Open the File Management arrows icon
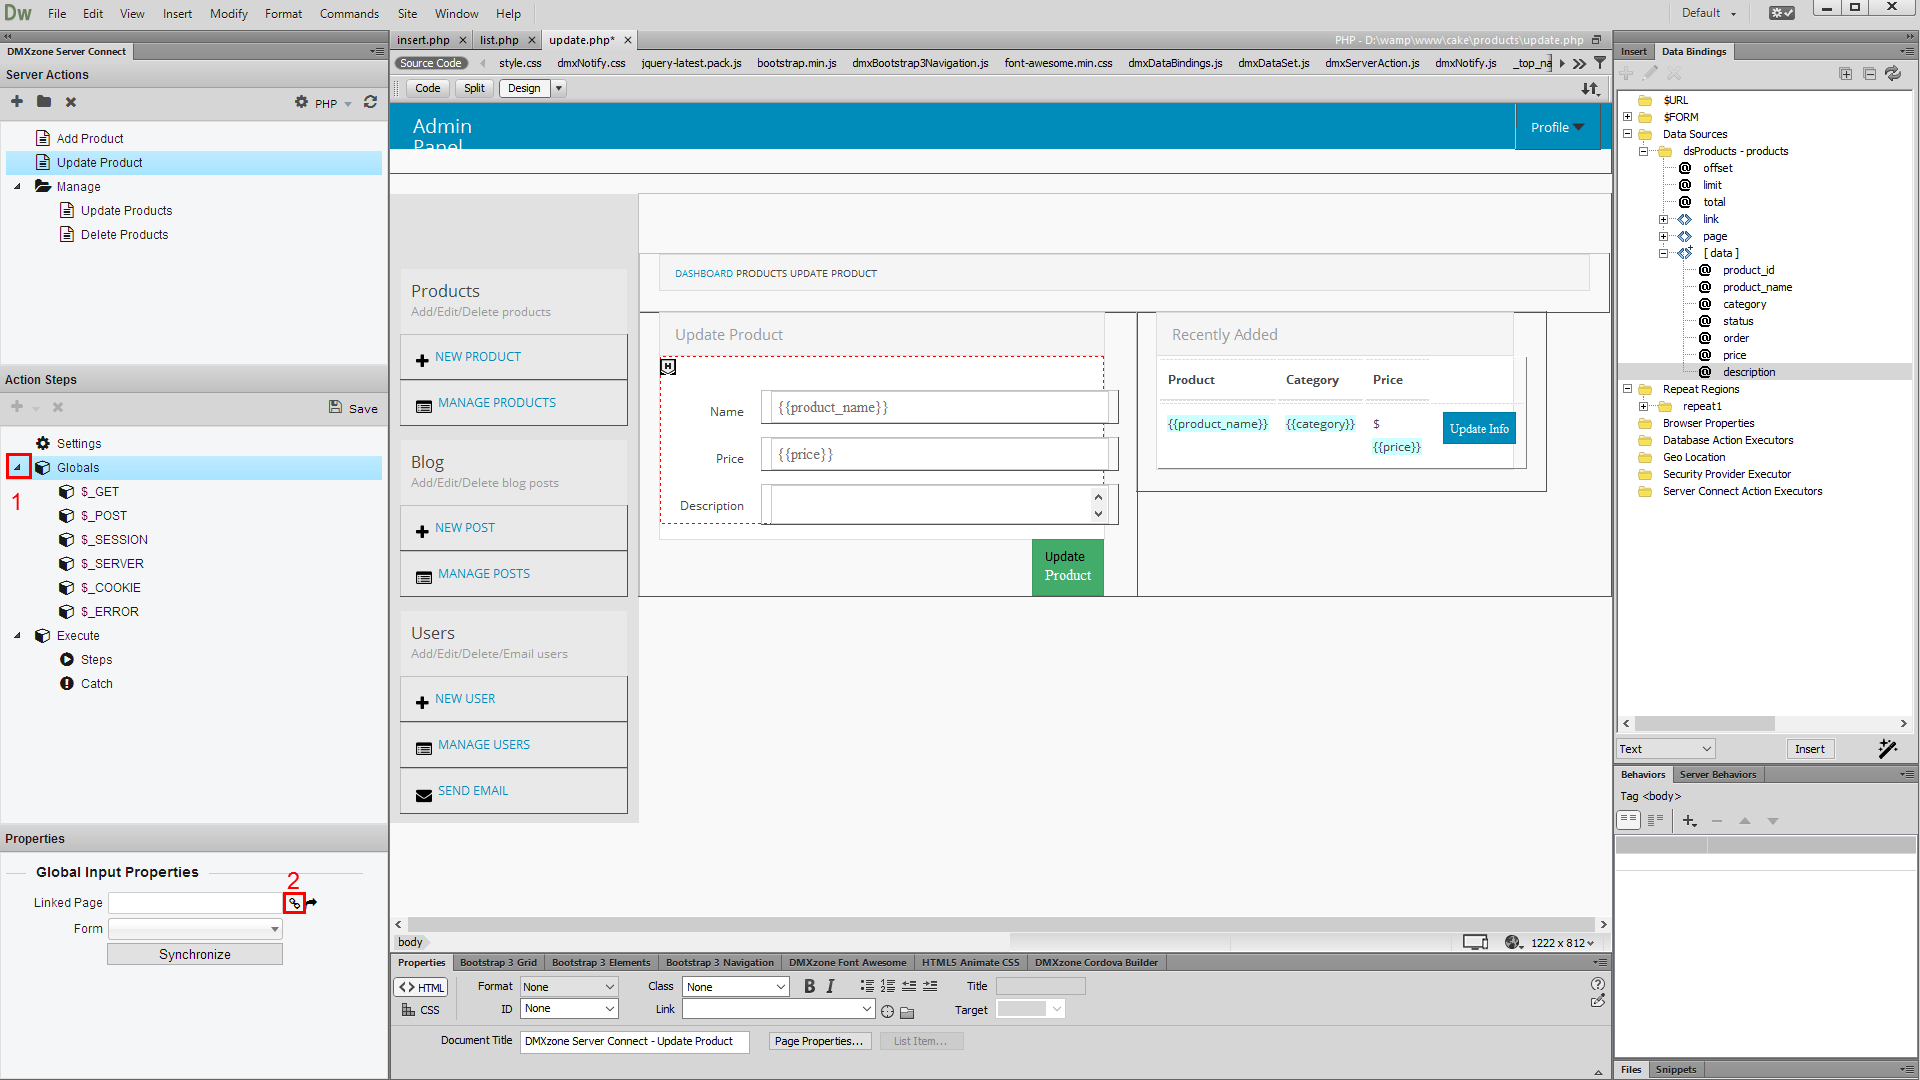Viewport: 1920px width, 1080px height. point(1590,89)
